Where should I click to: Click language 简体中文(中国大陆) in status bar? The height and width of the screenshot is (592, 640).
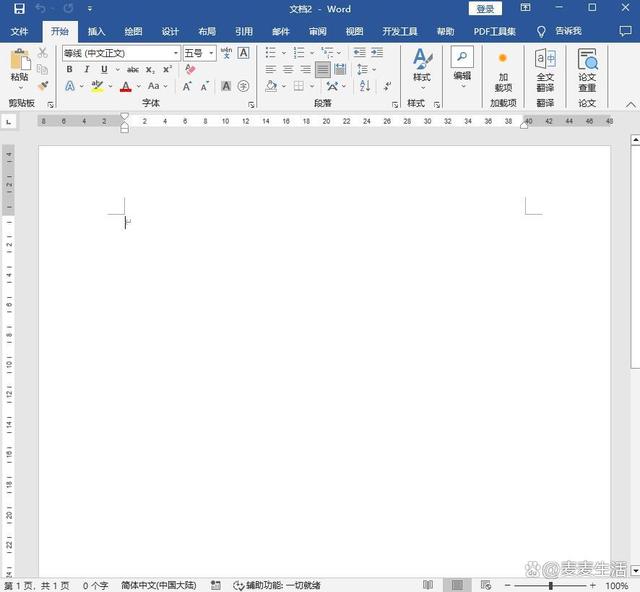159,585
